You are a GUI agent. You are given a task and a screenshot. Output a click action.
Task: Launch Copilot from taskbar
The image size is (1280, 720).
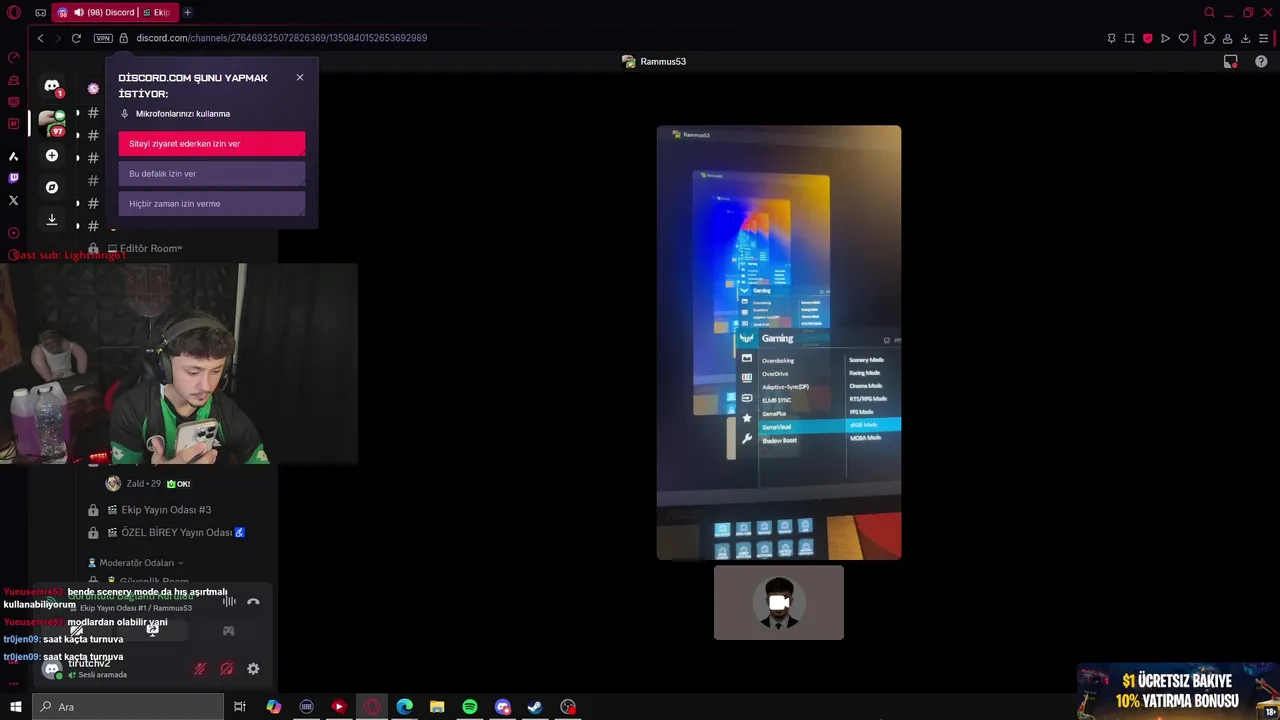(273, 707)
